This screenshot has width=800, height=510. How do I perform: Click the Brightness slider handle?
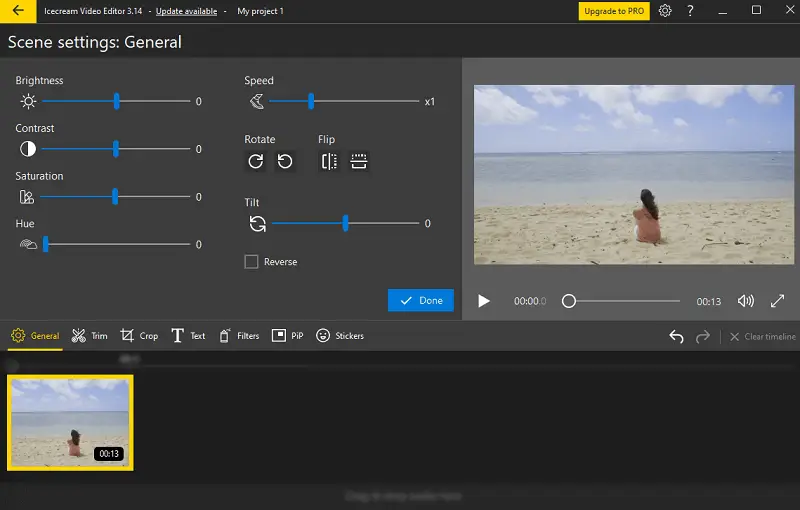pos(117,101)
